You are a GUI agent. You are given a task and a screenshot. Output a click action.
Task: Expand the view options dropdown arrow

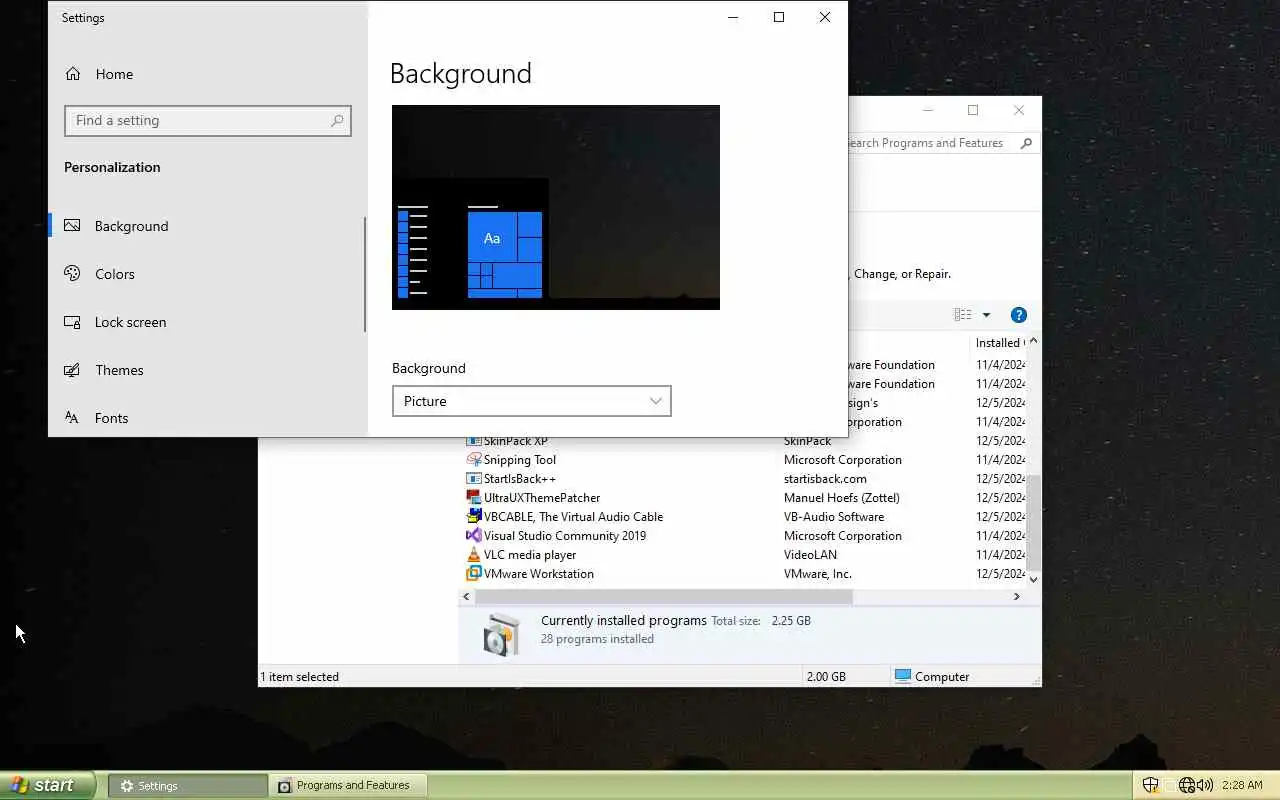986,315
